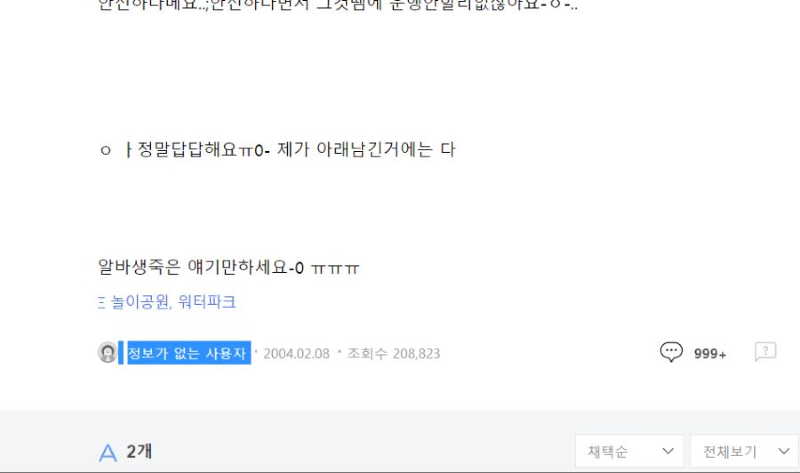
Task: Select the highlighted 정보가 없는 사용자 name
Action: coord(187,353)
